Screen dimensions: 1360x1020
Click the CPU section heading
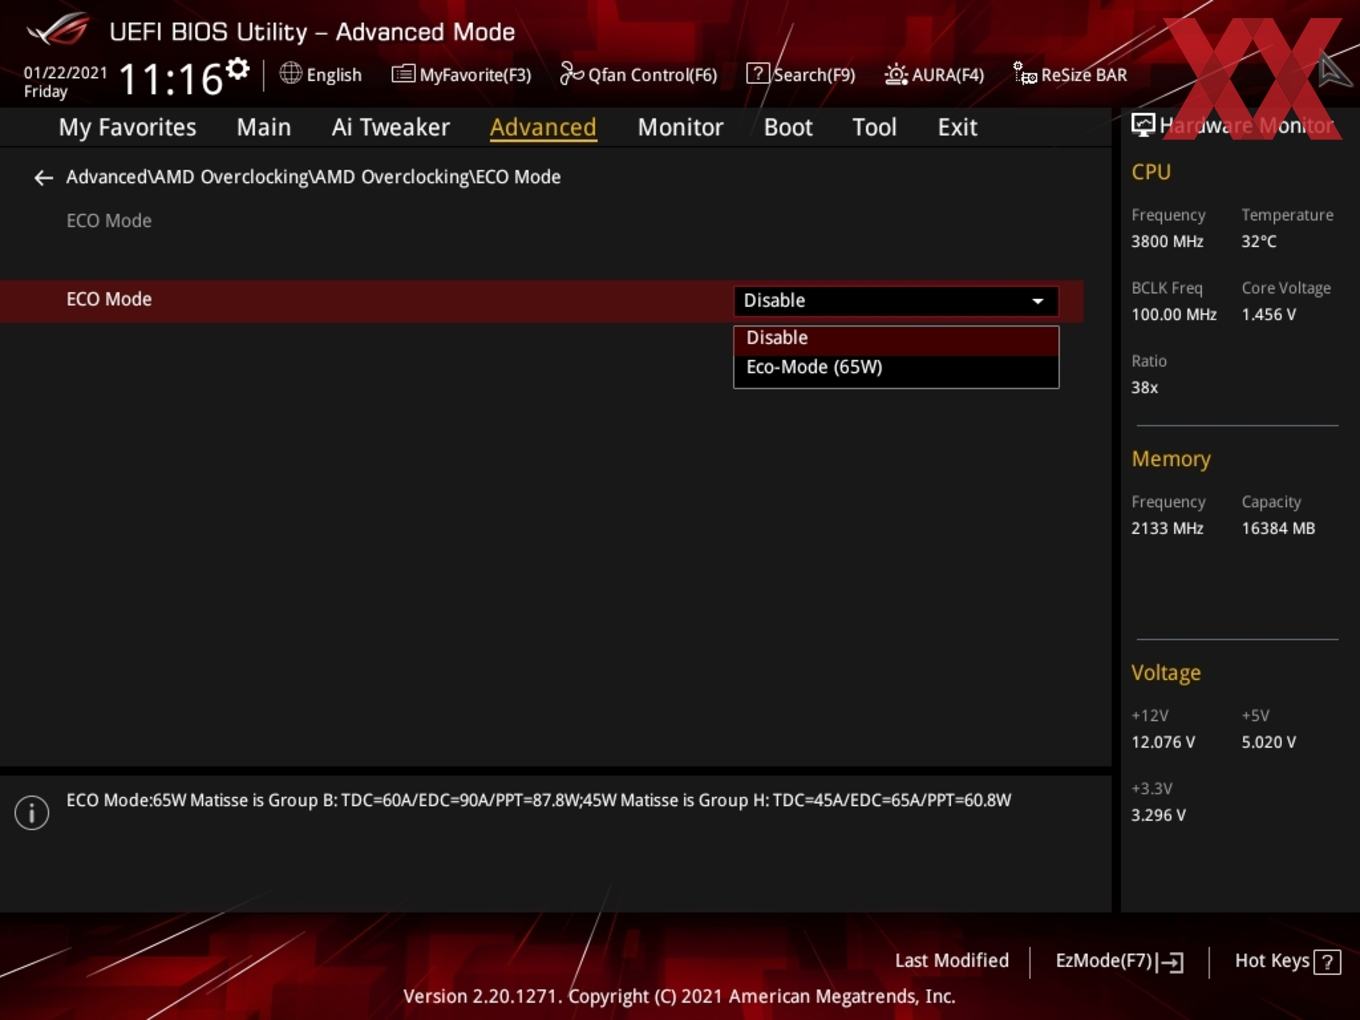click(1151, 172)
